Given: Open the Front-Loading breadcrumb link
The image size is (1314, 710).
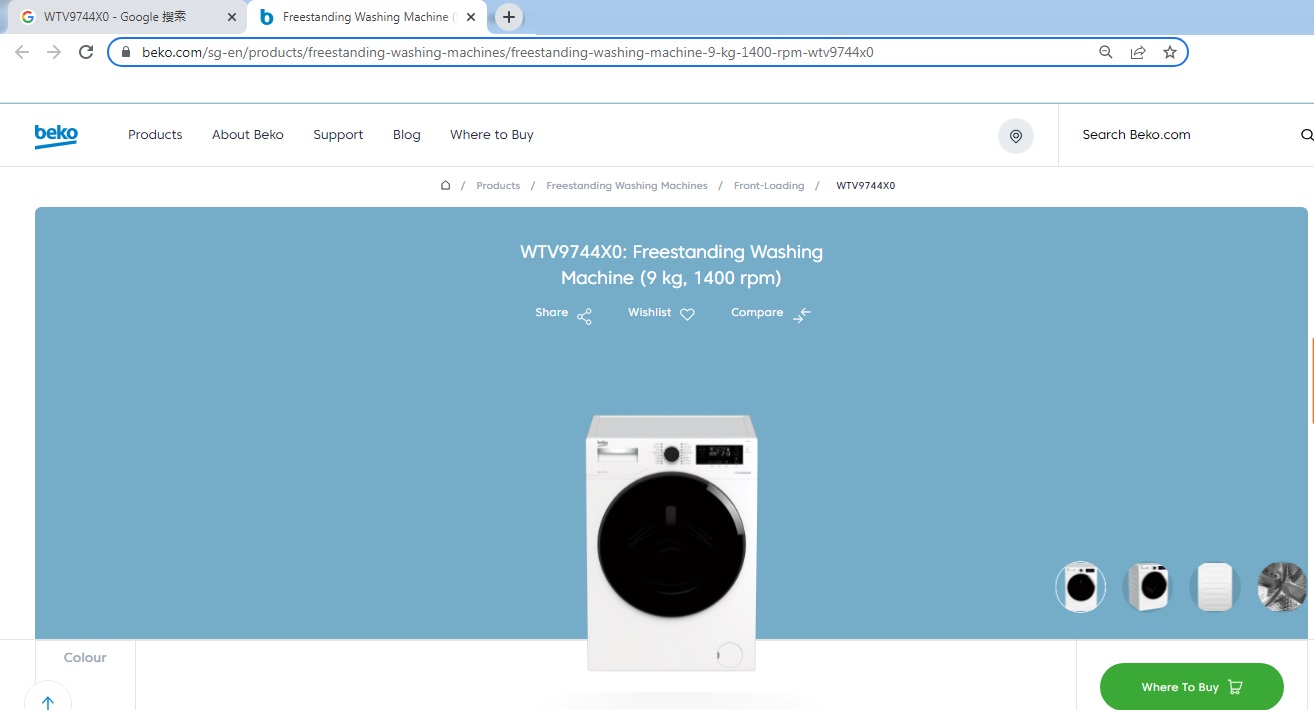Looking at the screenshot, I should (769, 186).
